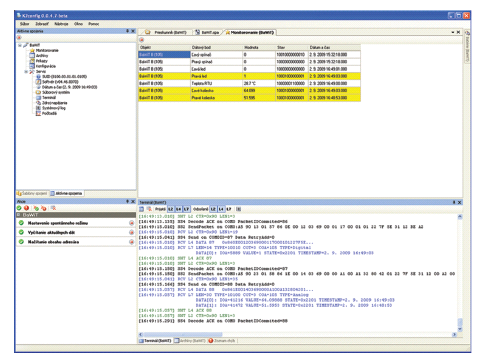Click the Terminál icon in the tree
480x360 pixels.
[38, 98]
